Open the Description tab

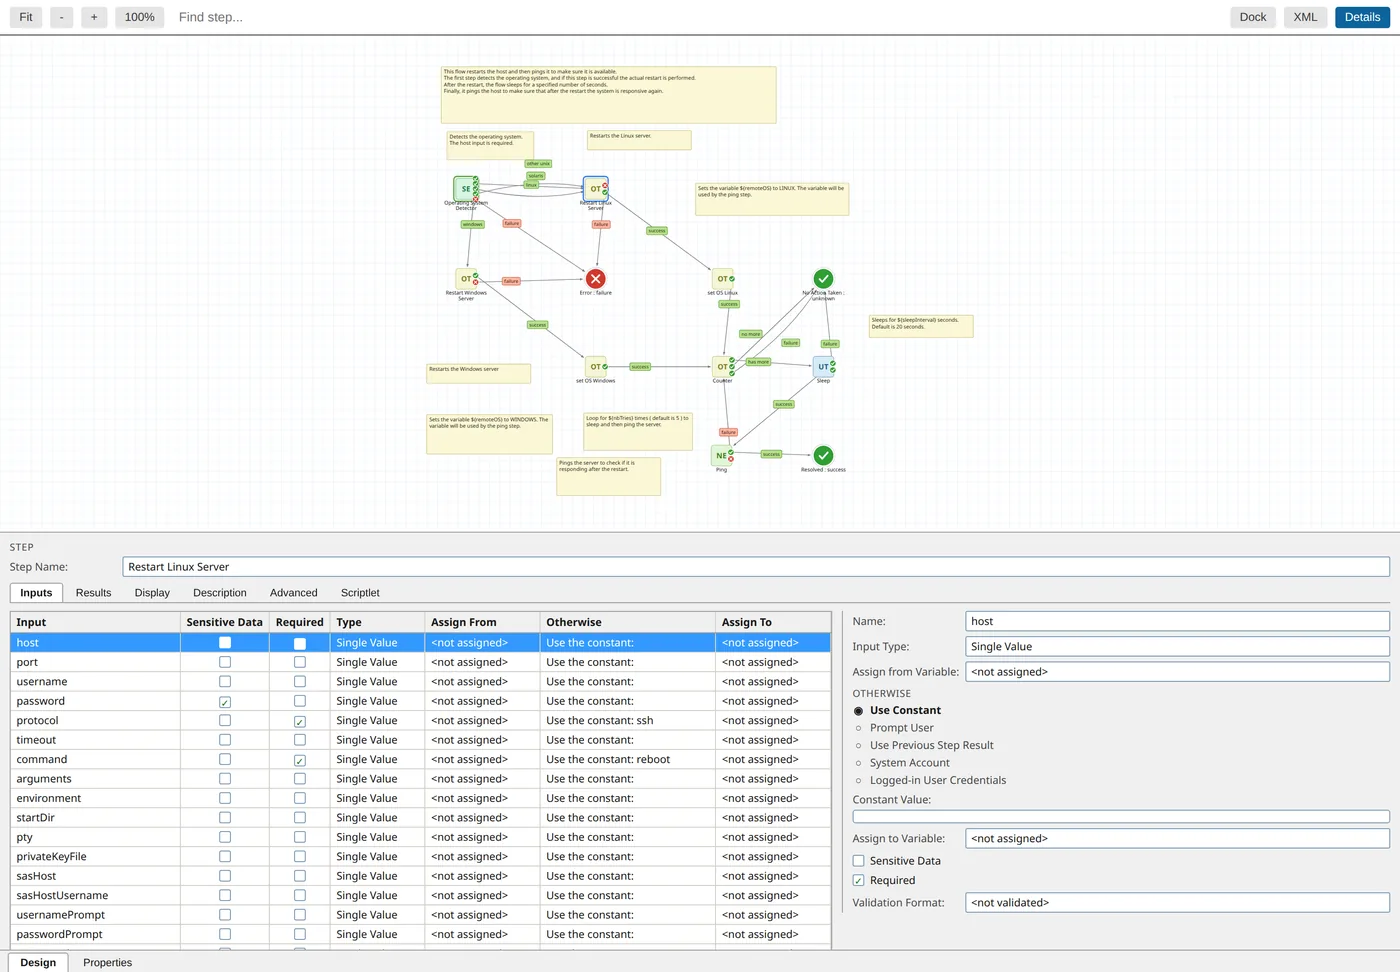[220, 593]
